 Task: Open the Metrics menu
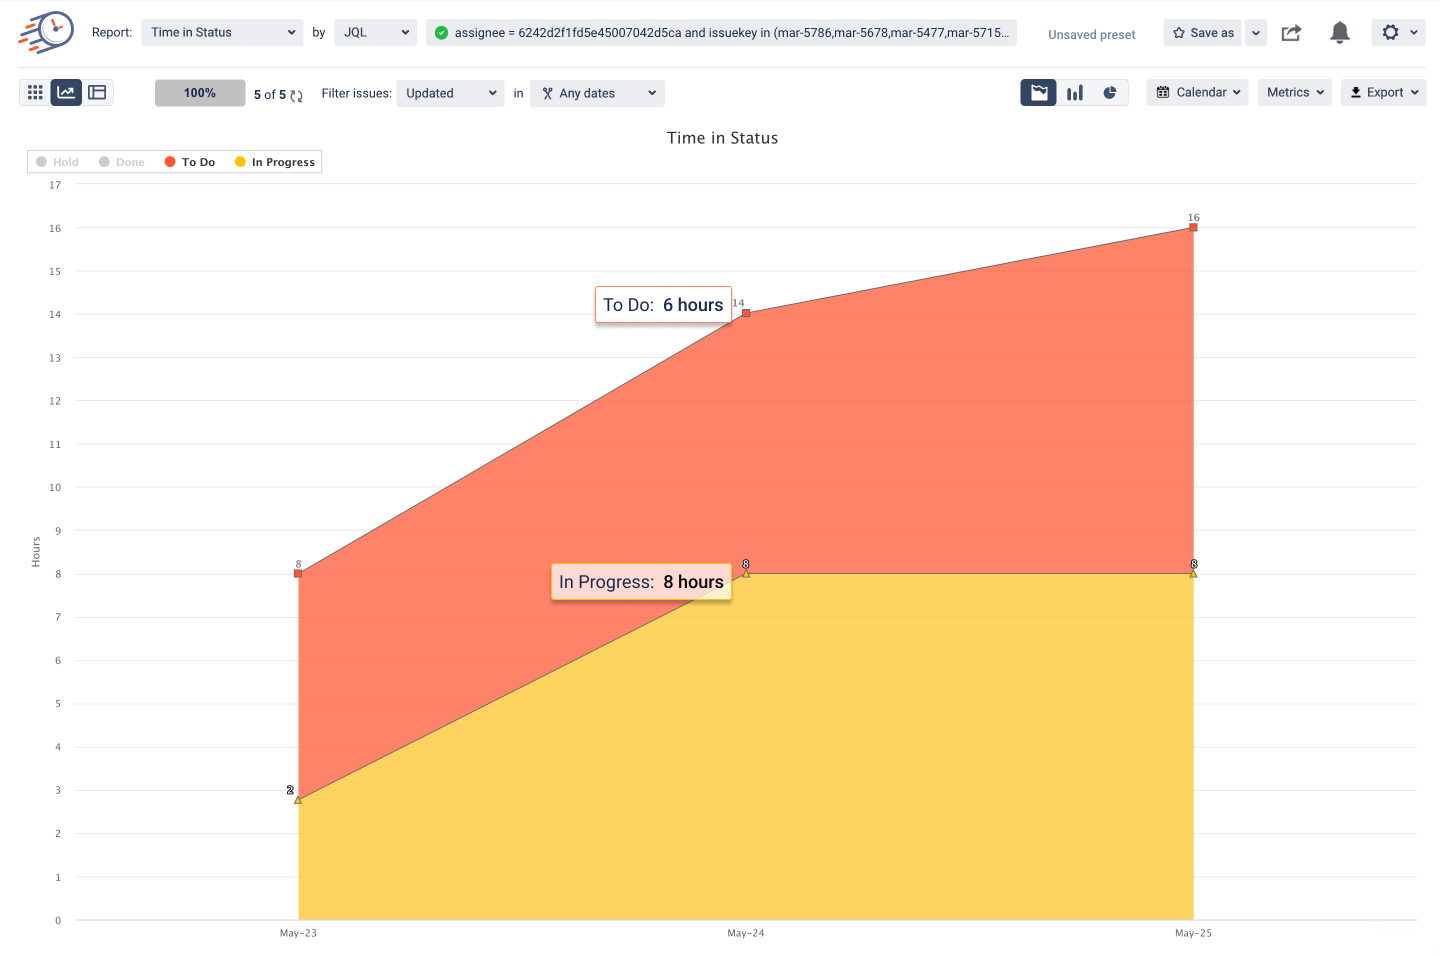[1294, 93]
